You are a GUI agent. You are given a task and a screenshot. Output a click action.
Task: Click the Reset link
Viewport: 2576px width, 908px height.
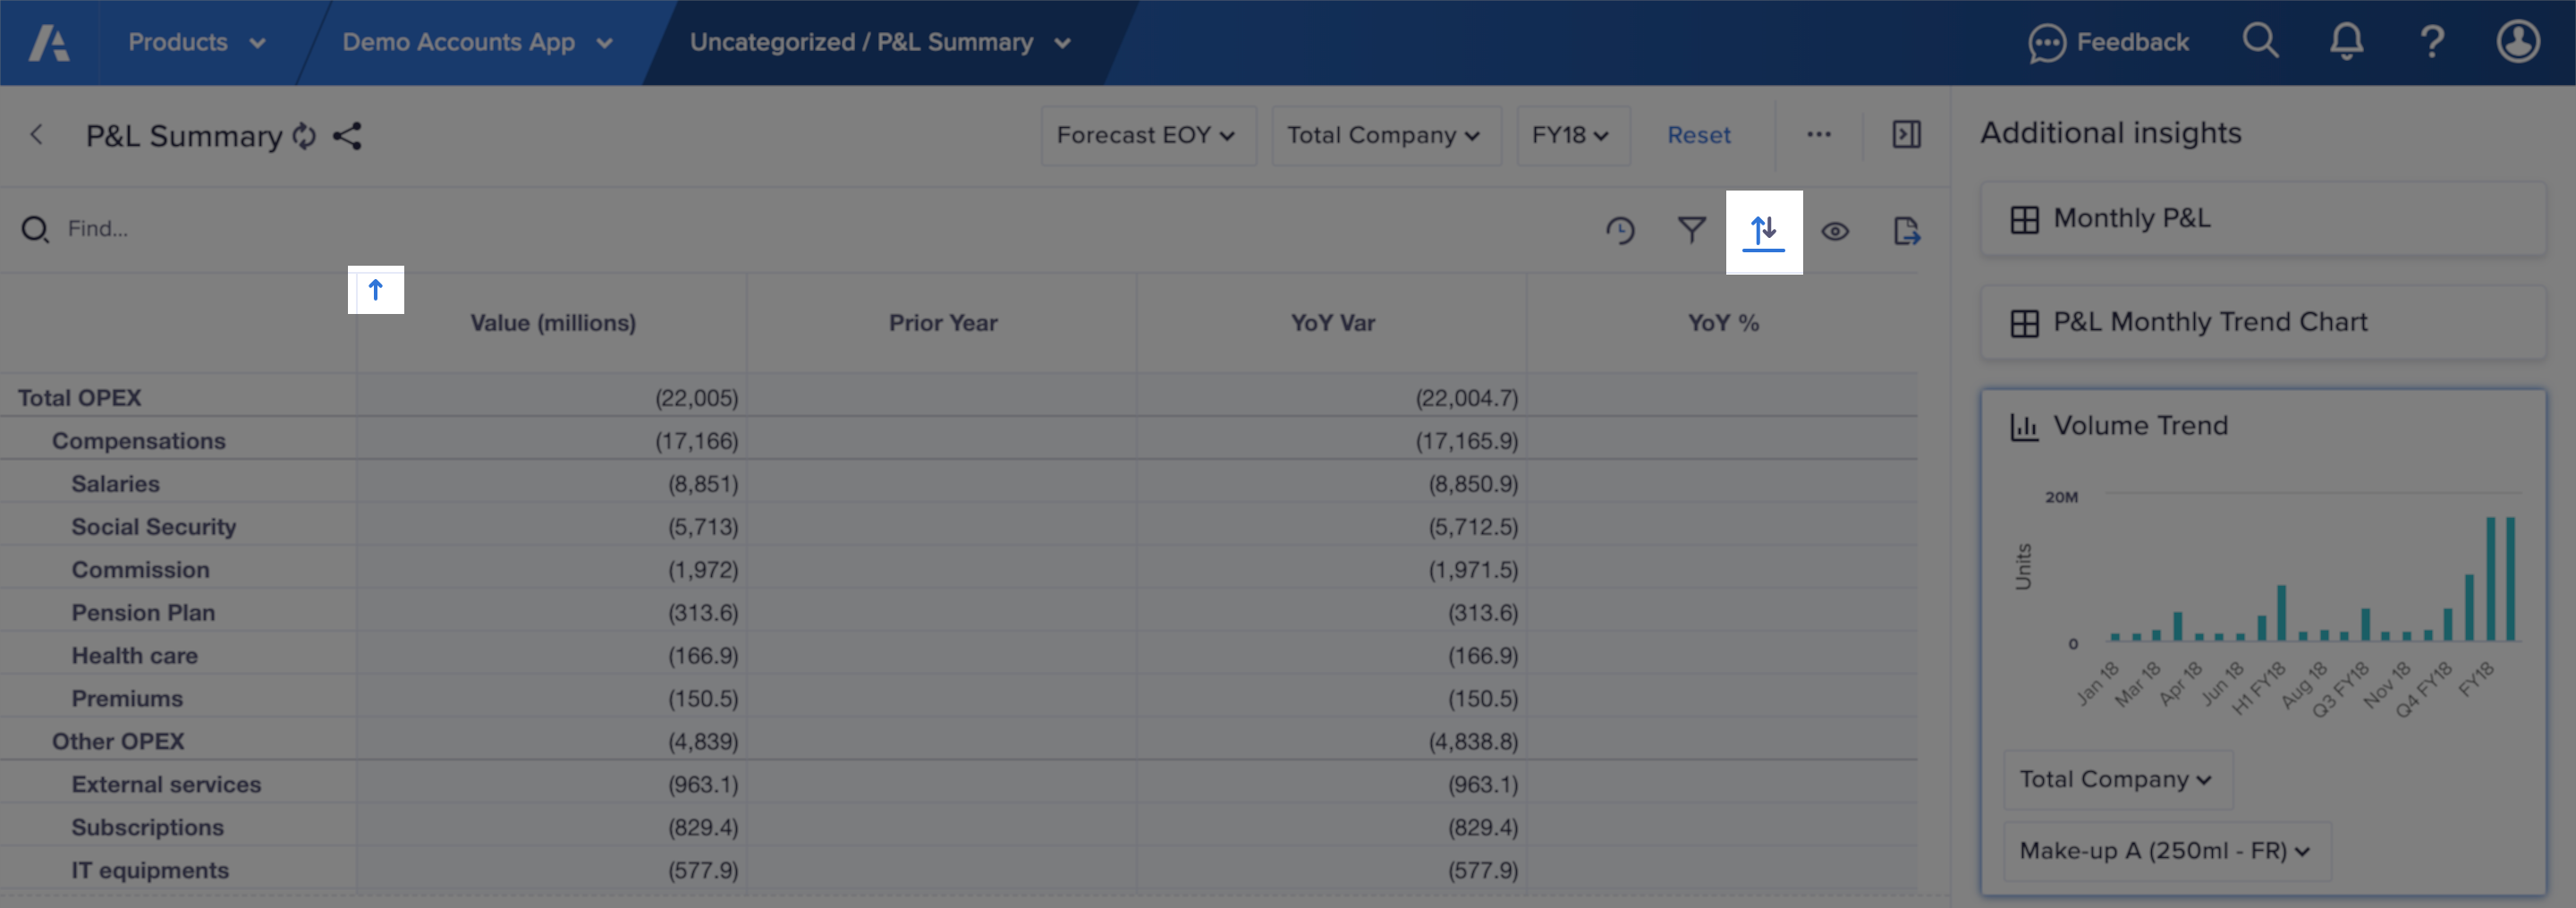click(x=1698, y=135)
